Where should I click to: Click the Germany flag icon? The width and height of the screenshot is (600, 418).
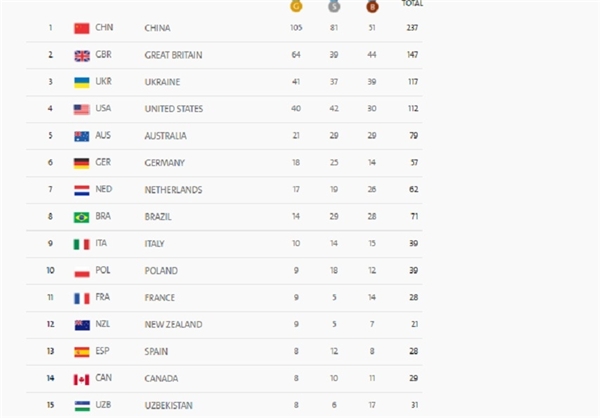(x=82, y=163)
